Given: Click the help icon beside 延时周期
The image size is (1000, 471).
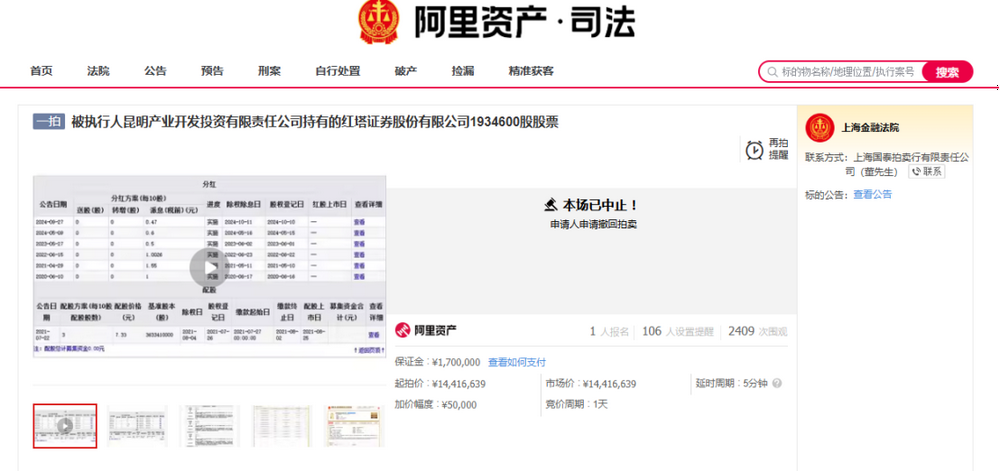Looking at the screenshot, I should point(777,383).
